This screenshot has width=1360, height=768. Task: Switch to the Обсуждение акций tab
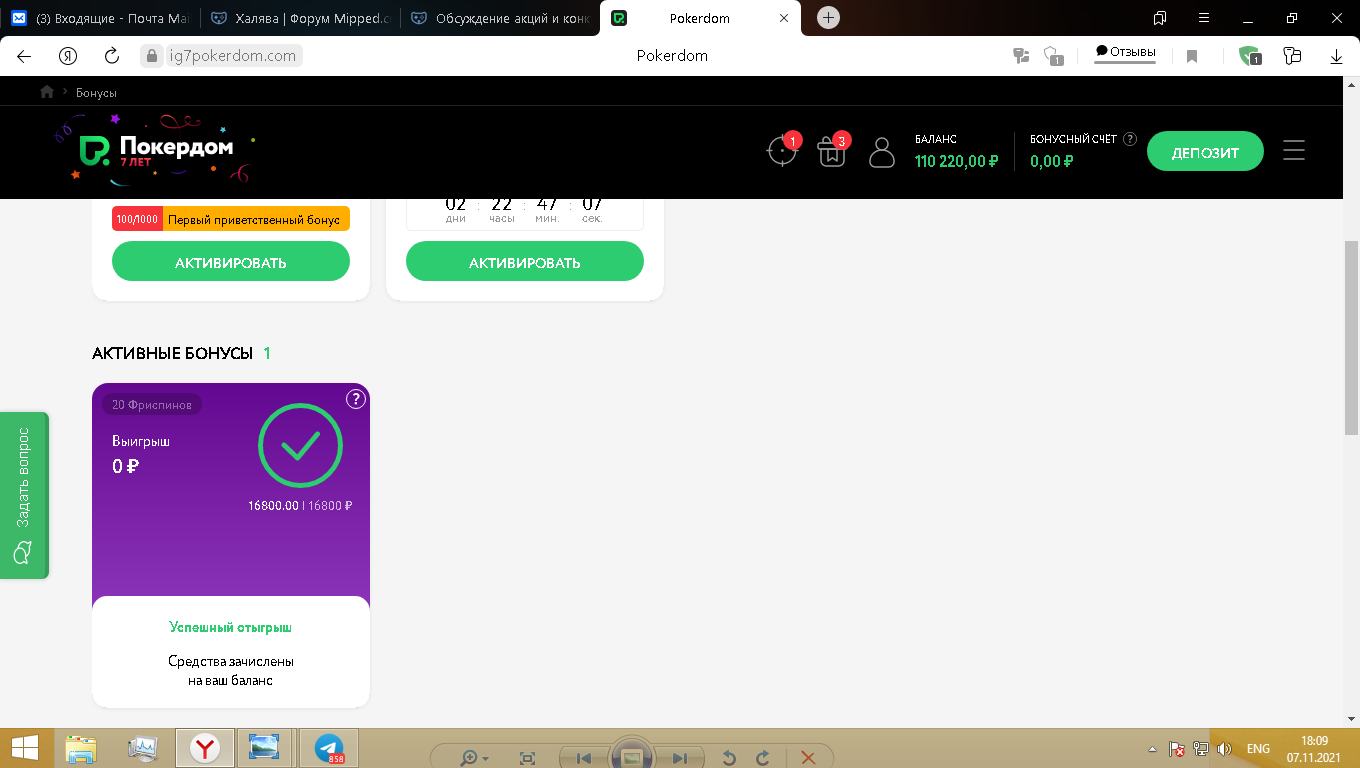pyautogui.click(x=500, y=18)
